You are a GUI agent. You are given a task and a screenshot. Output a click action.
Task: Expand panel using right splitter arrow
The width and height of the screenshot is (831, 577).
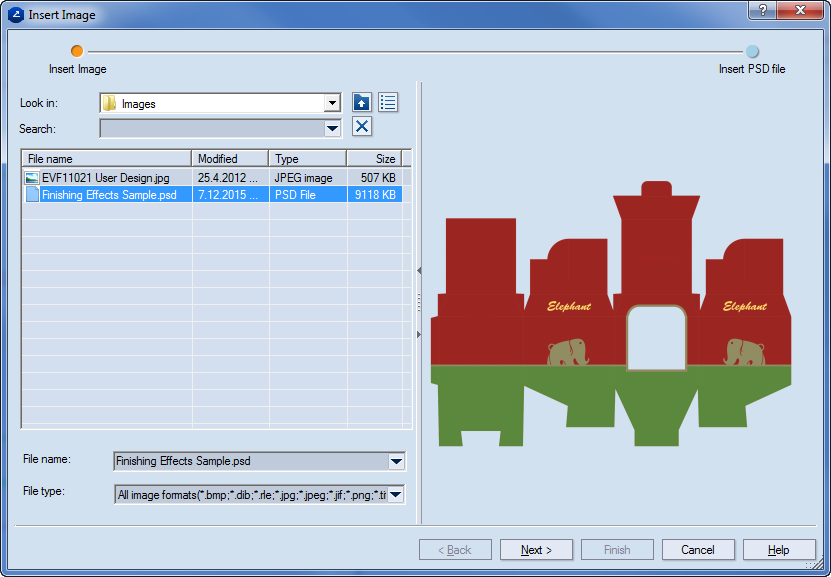(x=419, y=334)
